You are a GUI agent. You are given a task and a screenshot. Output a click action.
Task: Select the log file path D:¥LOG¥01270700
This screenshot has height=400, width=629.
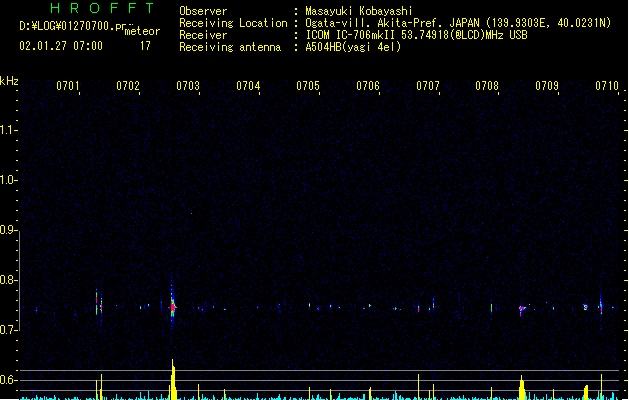69,26
